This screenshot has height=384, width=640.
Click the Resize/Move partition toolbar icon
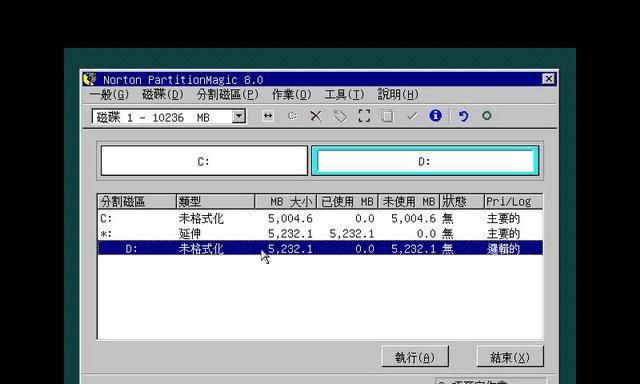pyautogui.click(x=268, y=116)
